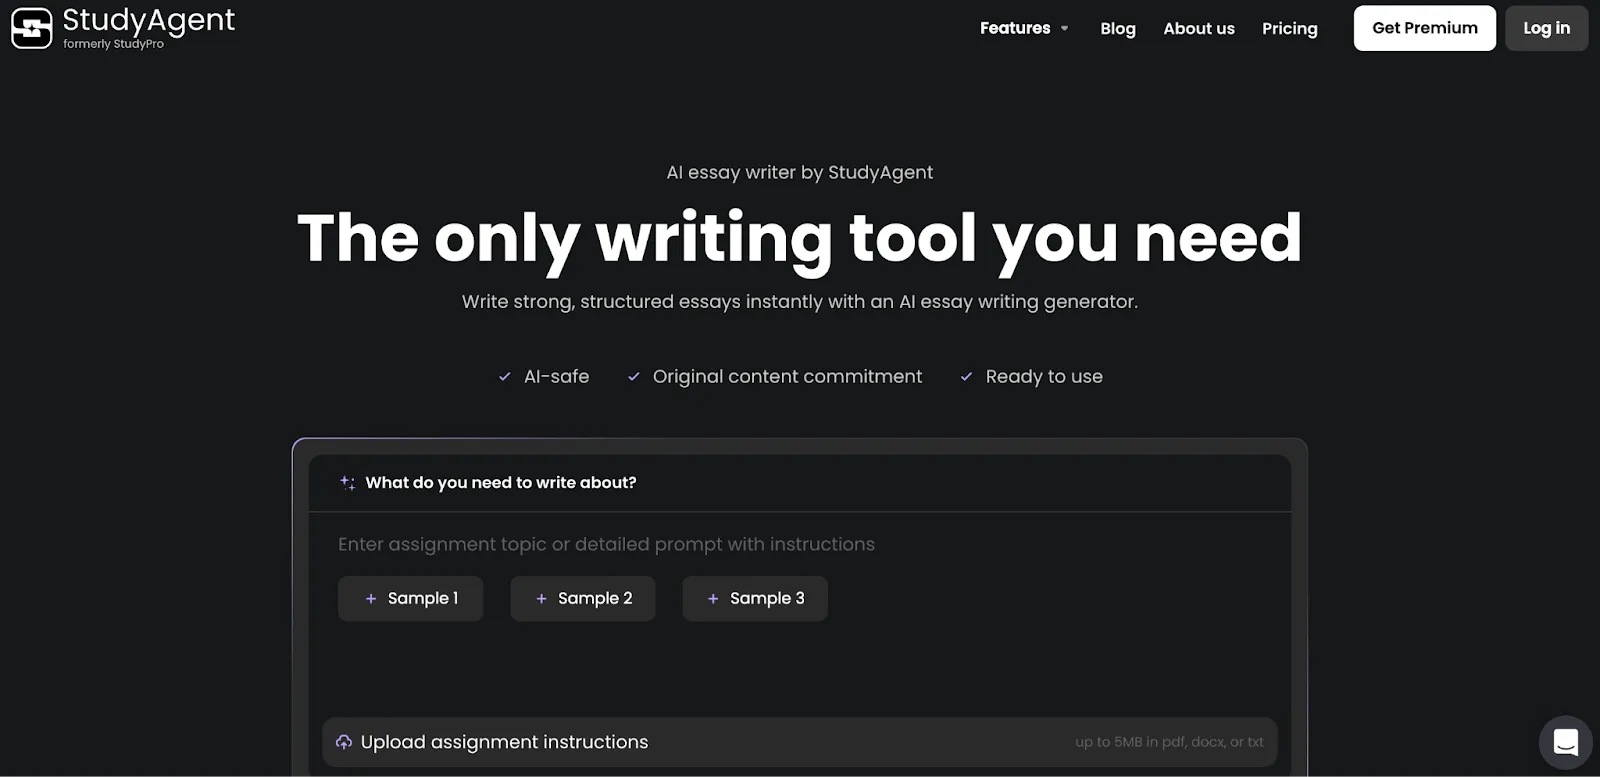Click the Log in button

(1546, 28)
